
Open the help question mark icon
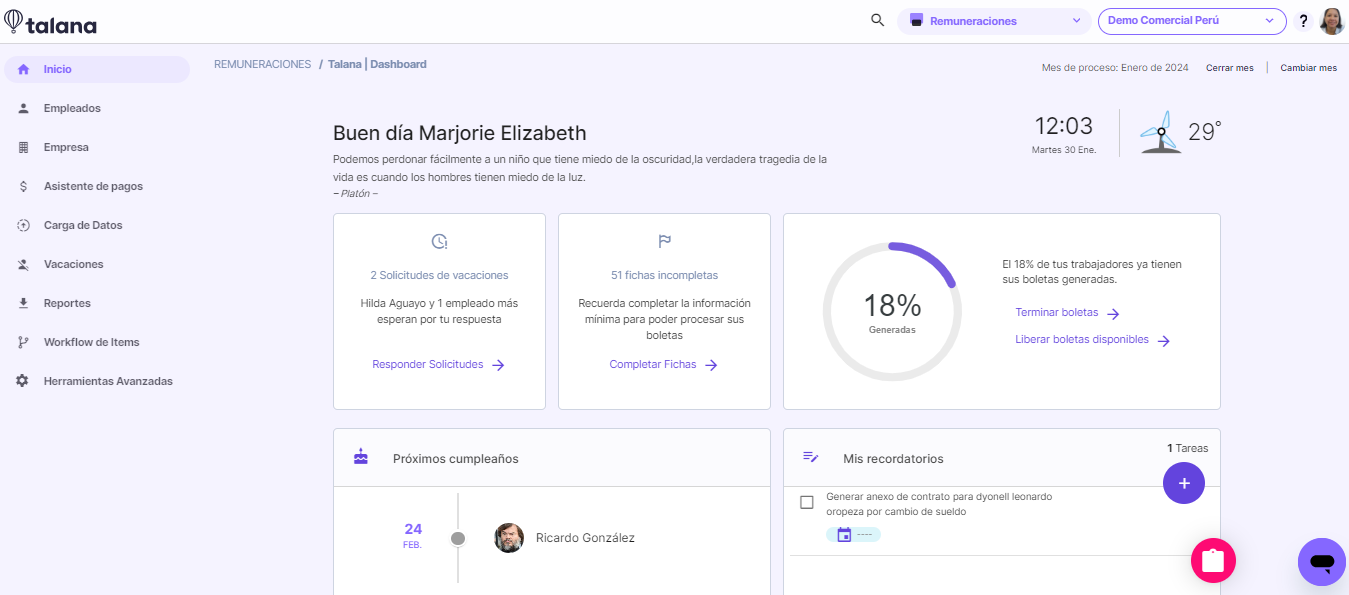(1303, 21)
